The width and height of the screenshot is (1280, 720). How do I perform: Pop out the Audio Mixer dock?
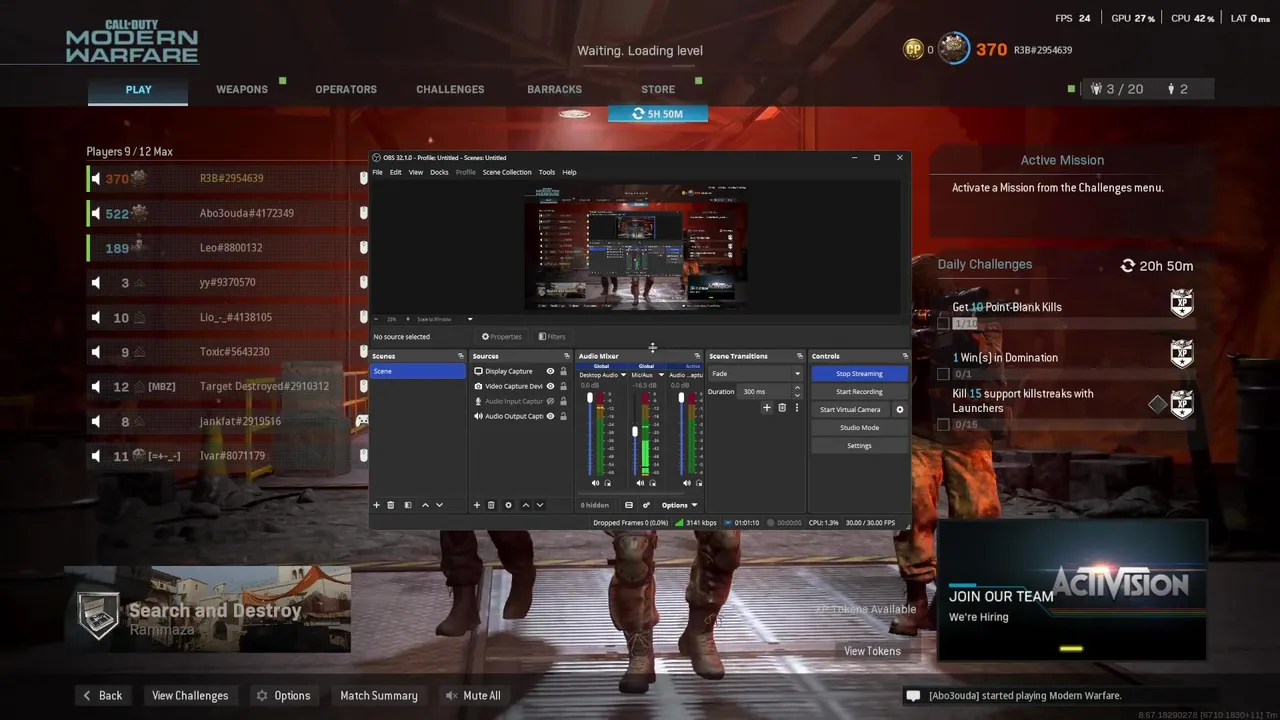(697, 356)
